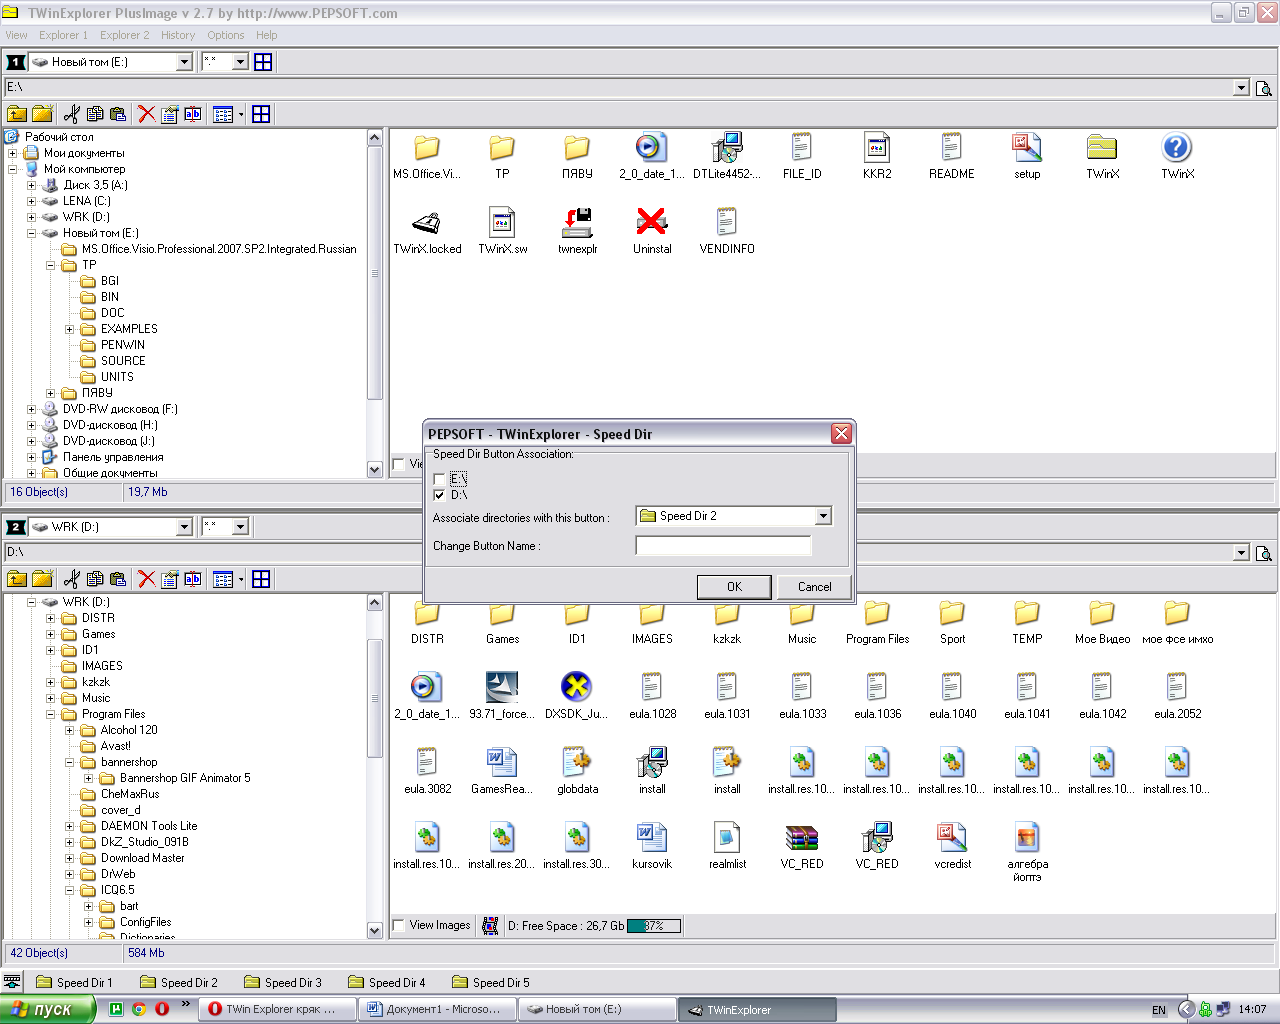Open the пуск Start button
The image size is (1280, 1024).
click(x=47, y=1009)
